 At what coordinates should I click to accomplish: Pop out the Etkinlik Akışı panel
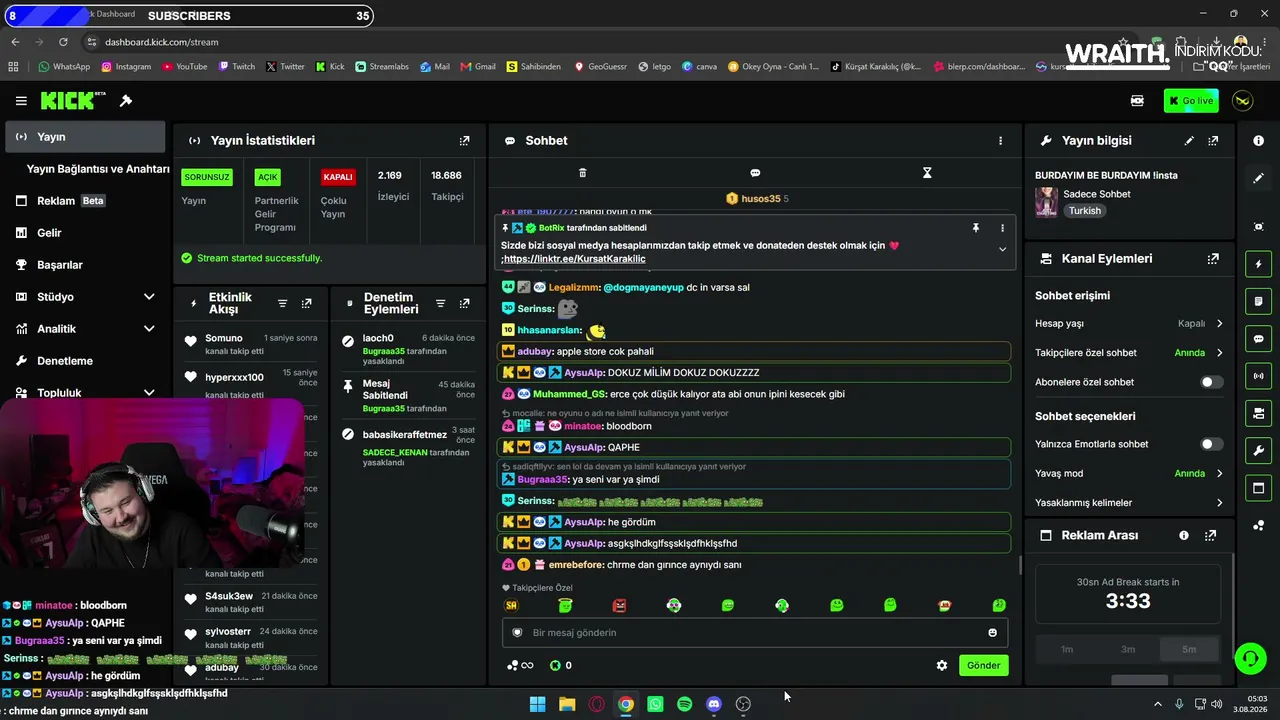306,304
